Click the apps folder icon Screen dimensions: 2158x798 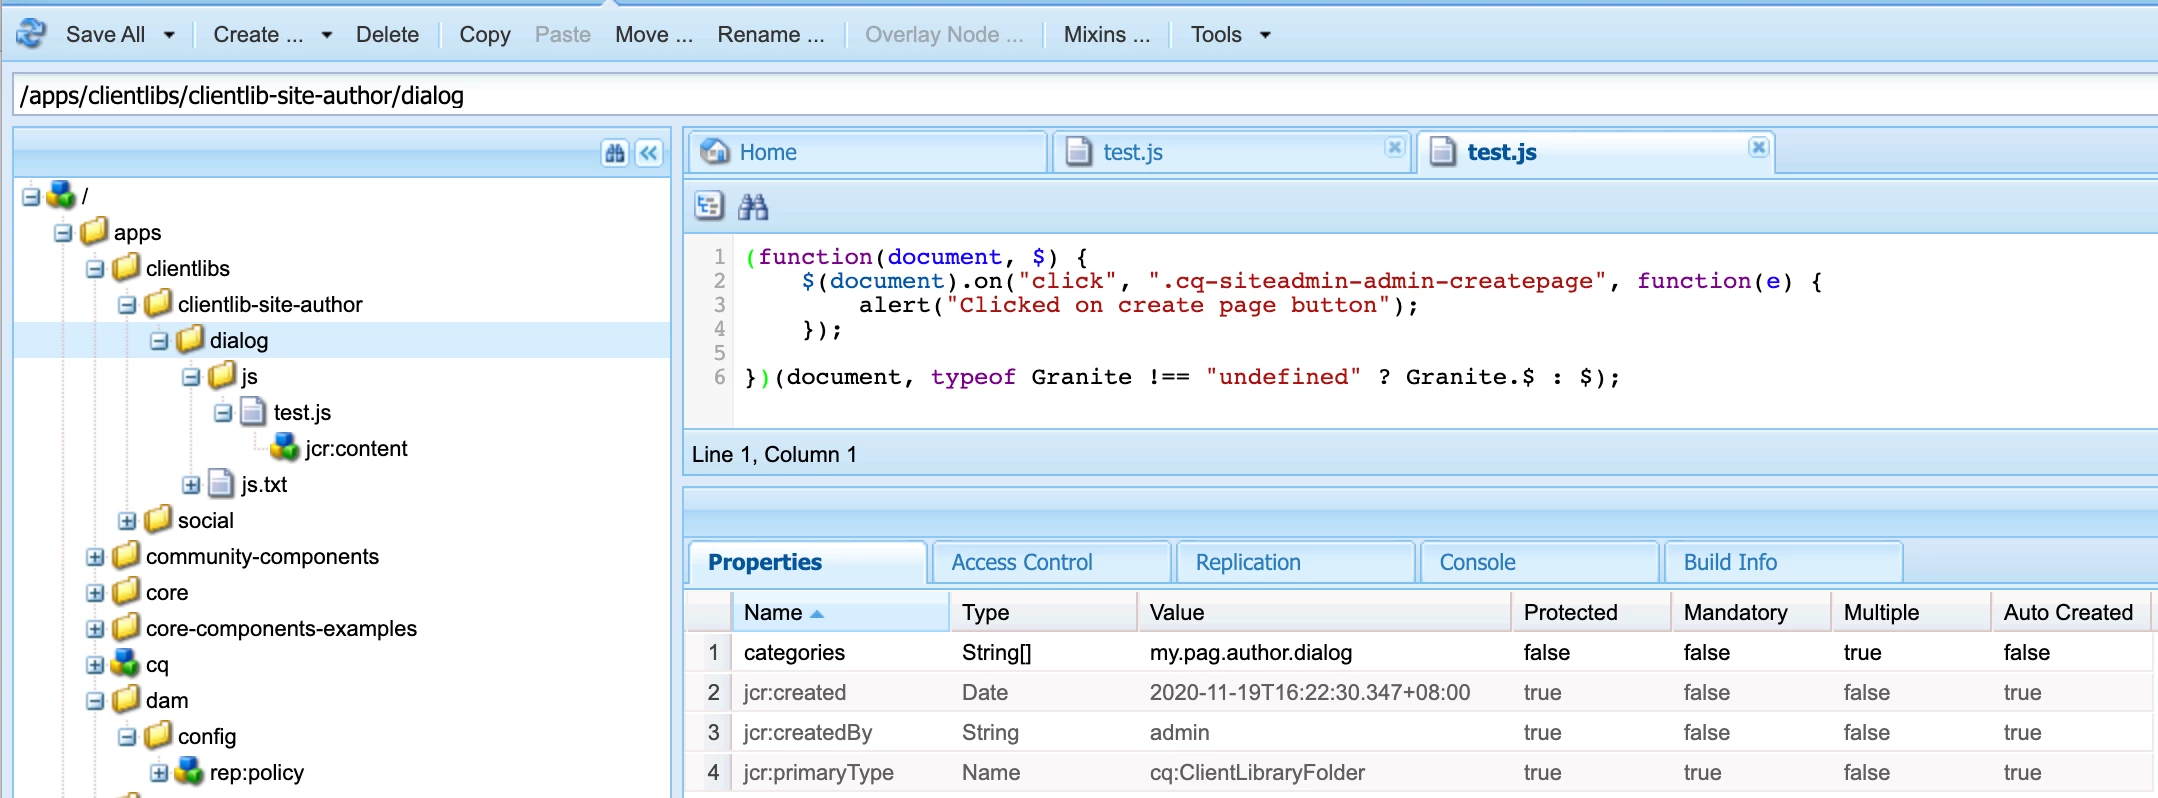click(x=94, y=231)
